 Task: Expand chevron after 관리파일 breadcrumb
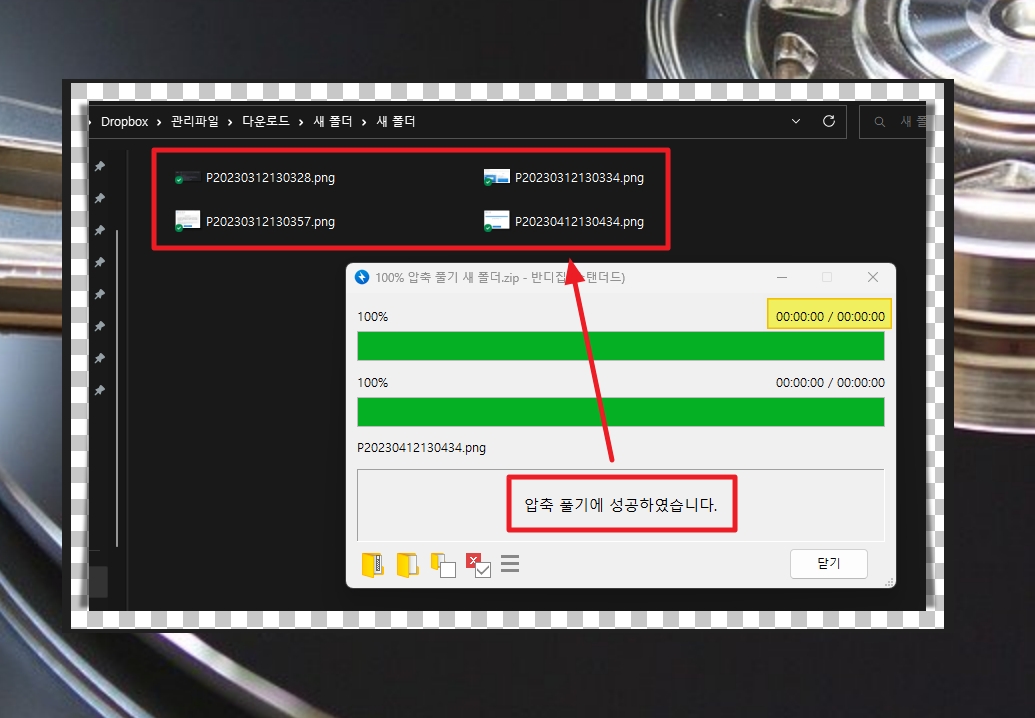[230, 122]
